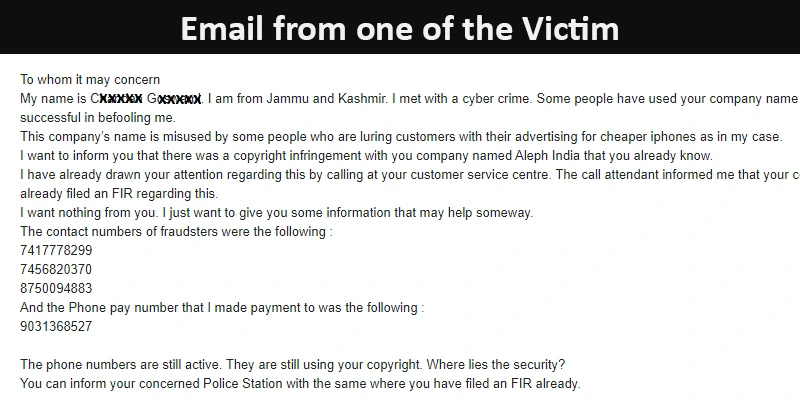800x400 pixels.
Task: Click the "concerned Police Station" final line
Action: pyautogui.click(x=300, y=383)
